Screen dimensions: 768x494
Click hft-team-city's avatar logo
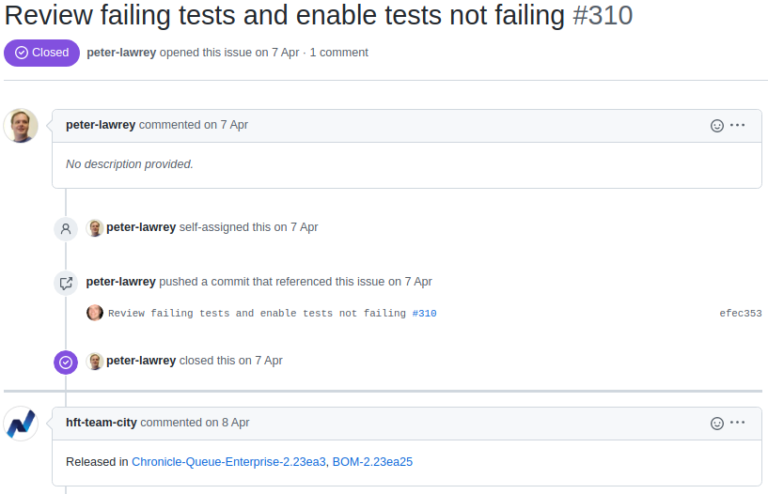click(21, 423)
